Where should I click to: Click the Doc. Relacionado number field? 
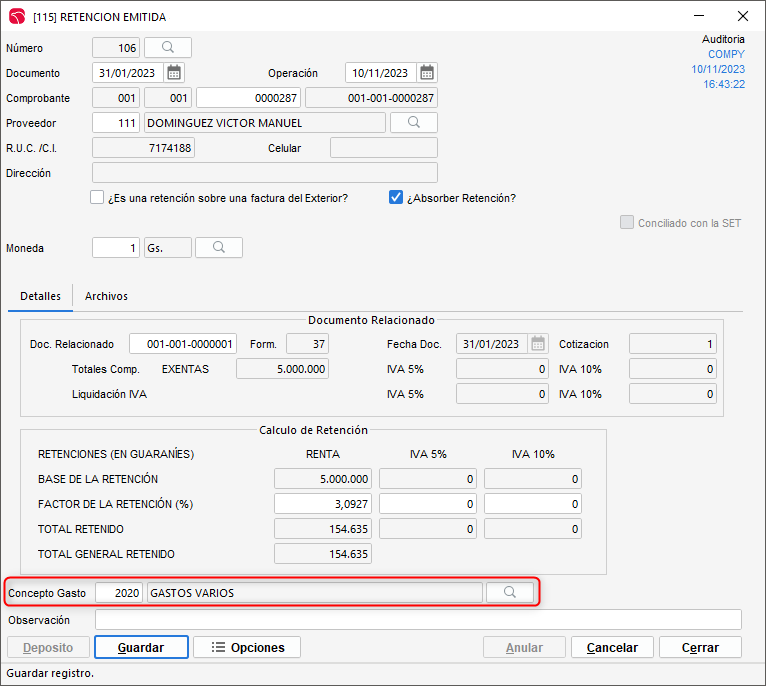(x=183, y=344)
